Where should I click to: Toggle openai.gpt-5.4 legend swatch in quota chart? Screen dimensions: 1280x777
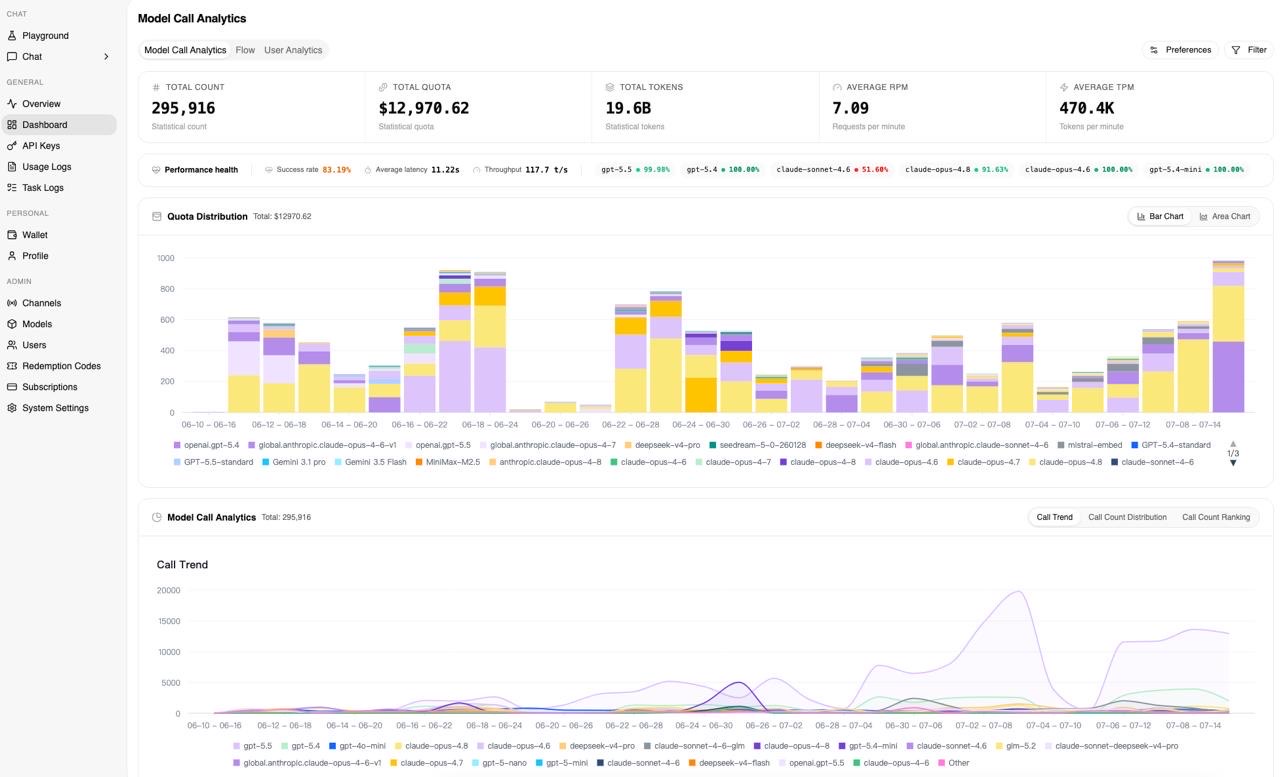177,445
